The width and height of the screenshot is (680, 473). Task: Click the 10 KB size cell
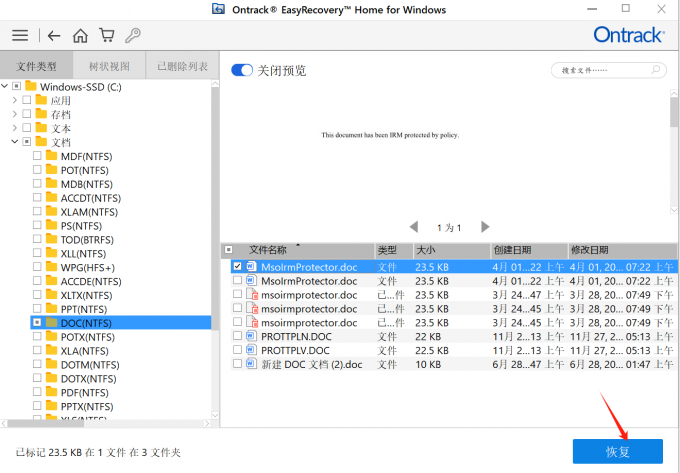[428, 364]
